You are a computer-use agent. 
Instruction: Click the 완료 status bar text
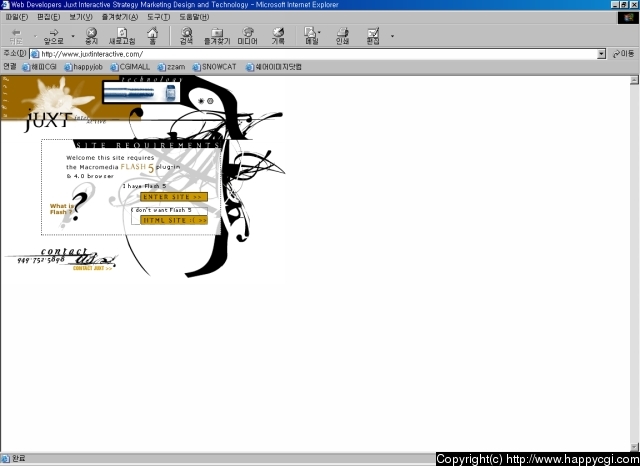coord(18,459)
